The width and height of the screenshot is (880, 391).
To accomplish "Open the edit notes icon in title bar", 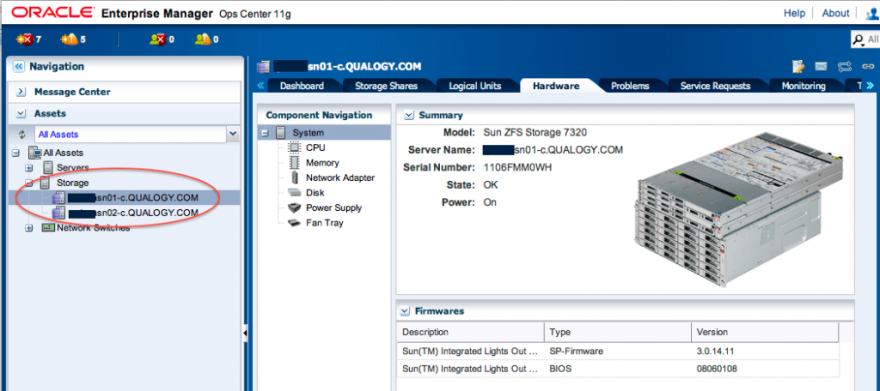I will point(799,67).
